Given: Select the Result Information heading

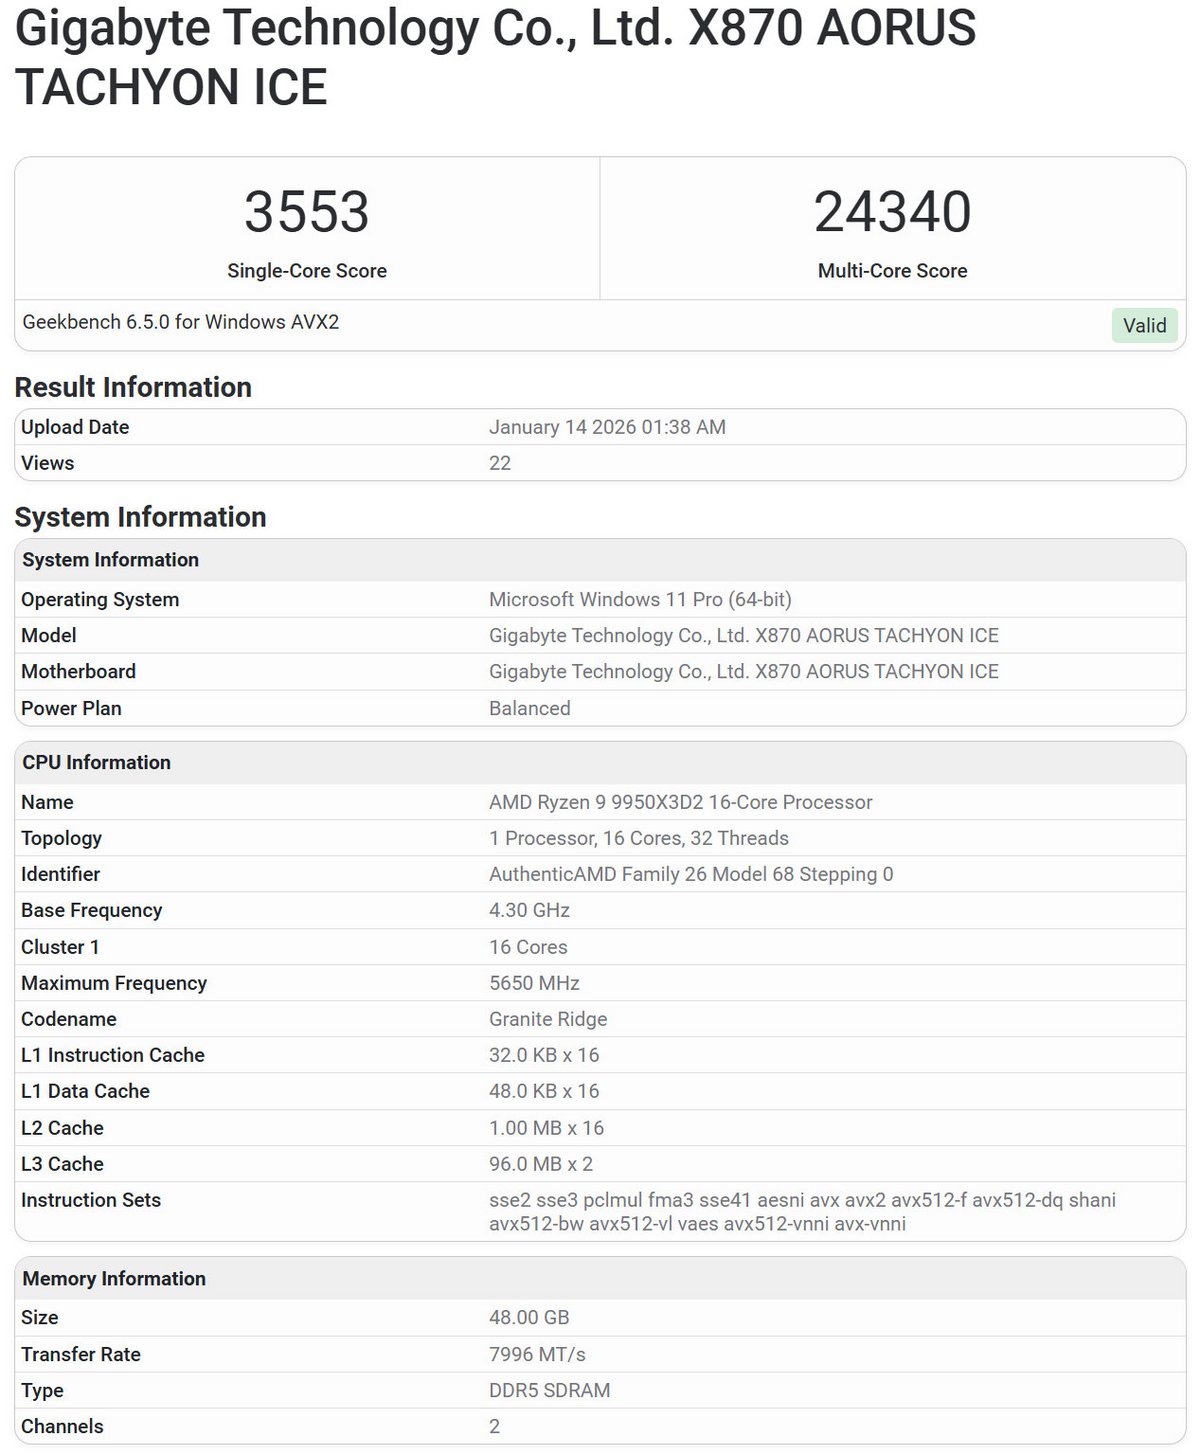Looking at the screenshot, I should pyautogui.click(x=133, y=387).
